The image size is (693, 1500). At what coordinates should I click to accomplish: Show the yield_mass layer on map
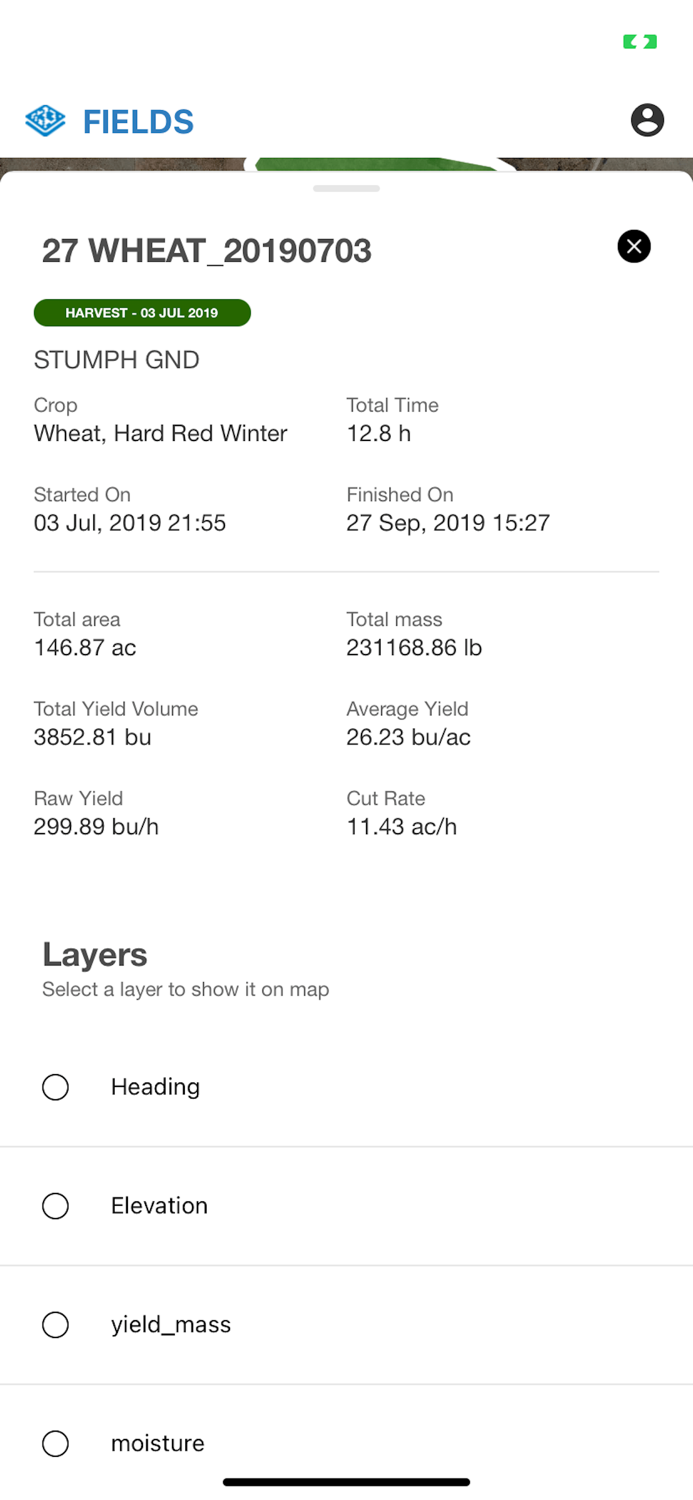pos(55,1324)
